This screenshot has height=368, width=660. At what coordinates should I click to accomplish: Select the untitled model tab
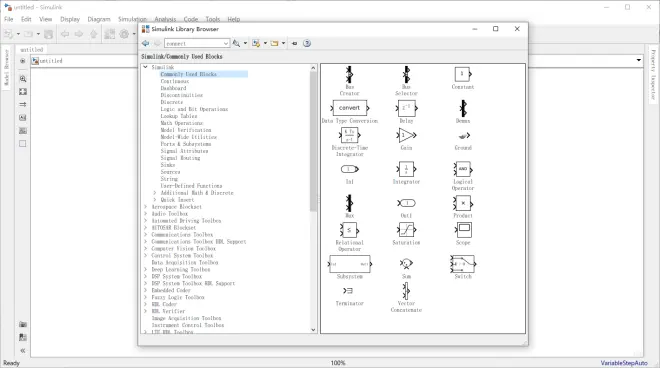coord(32,50)
